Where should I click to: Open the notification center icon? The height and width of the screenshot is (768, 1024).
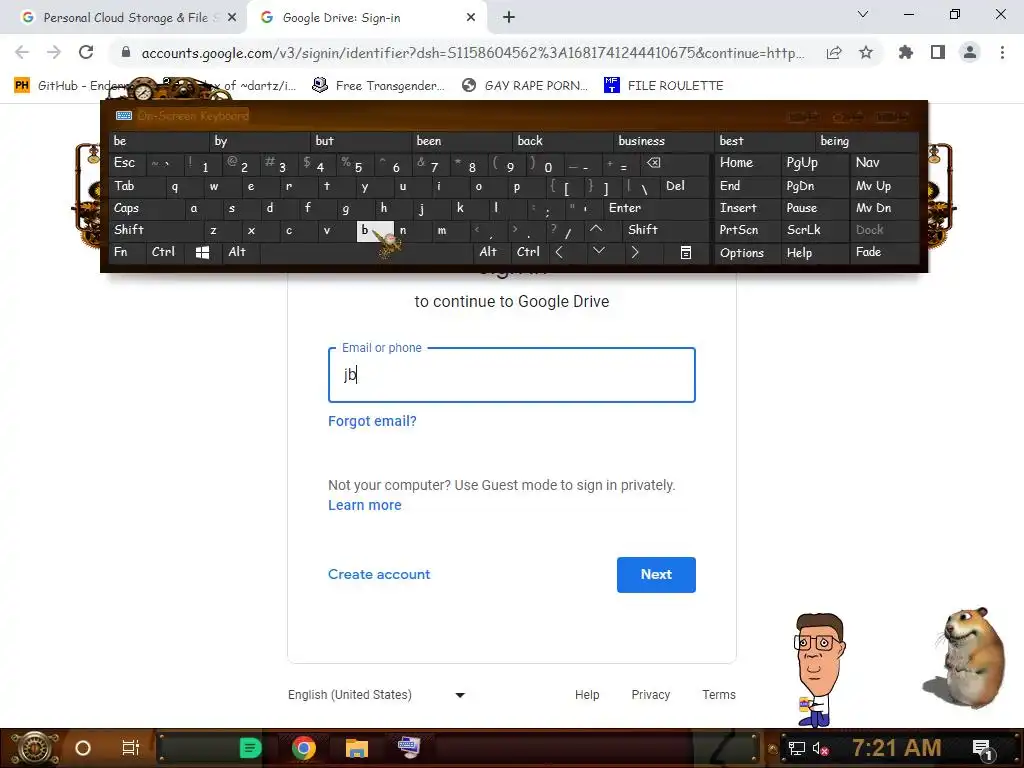coord(983,748)
